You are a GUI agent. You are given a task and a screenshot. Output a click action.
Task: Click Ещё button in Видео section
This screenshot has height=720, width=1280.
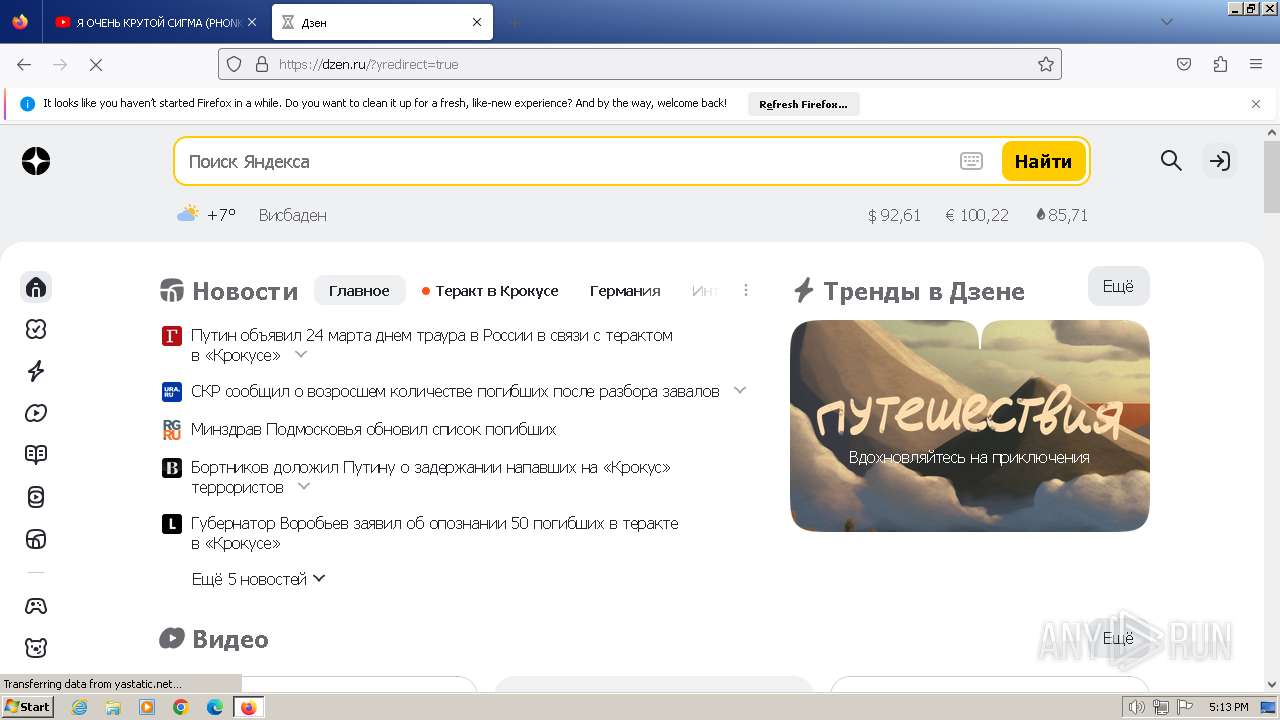coord(1118,638)
